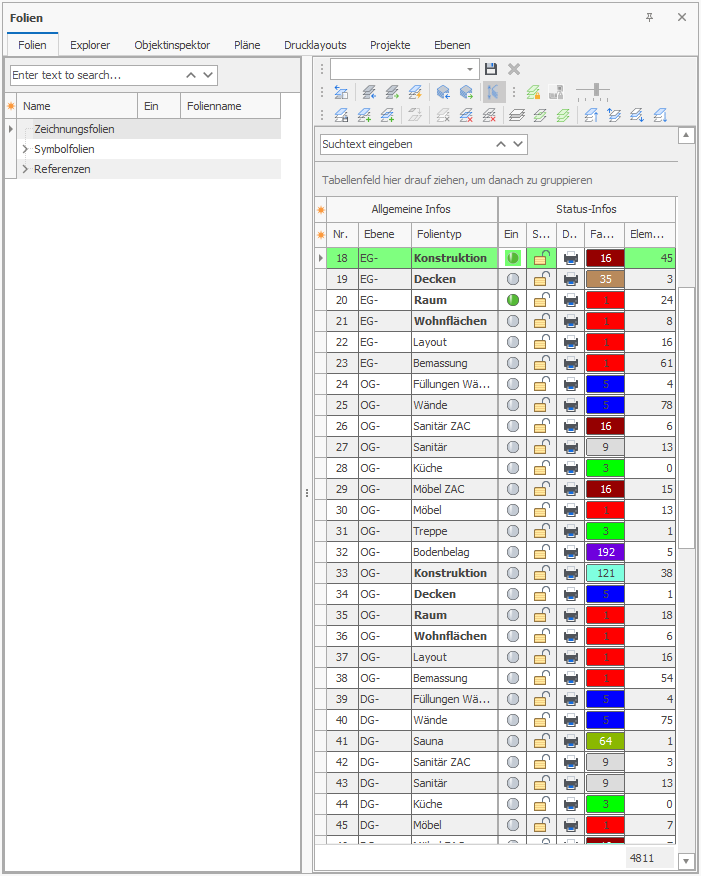
Task: Click the highlighted blue toolbar icon
Action: pyautogui.click(x=492, y=92)
